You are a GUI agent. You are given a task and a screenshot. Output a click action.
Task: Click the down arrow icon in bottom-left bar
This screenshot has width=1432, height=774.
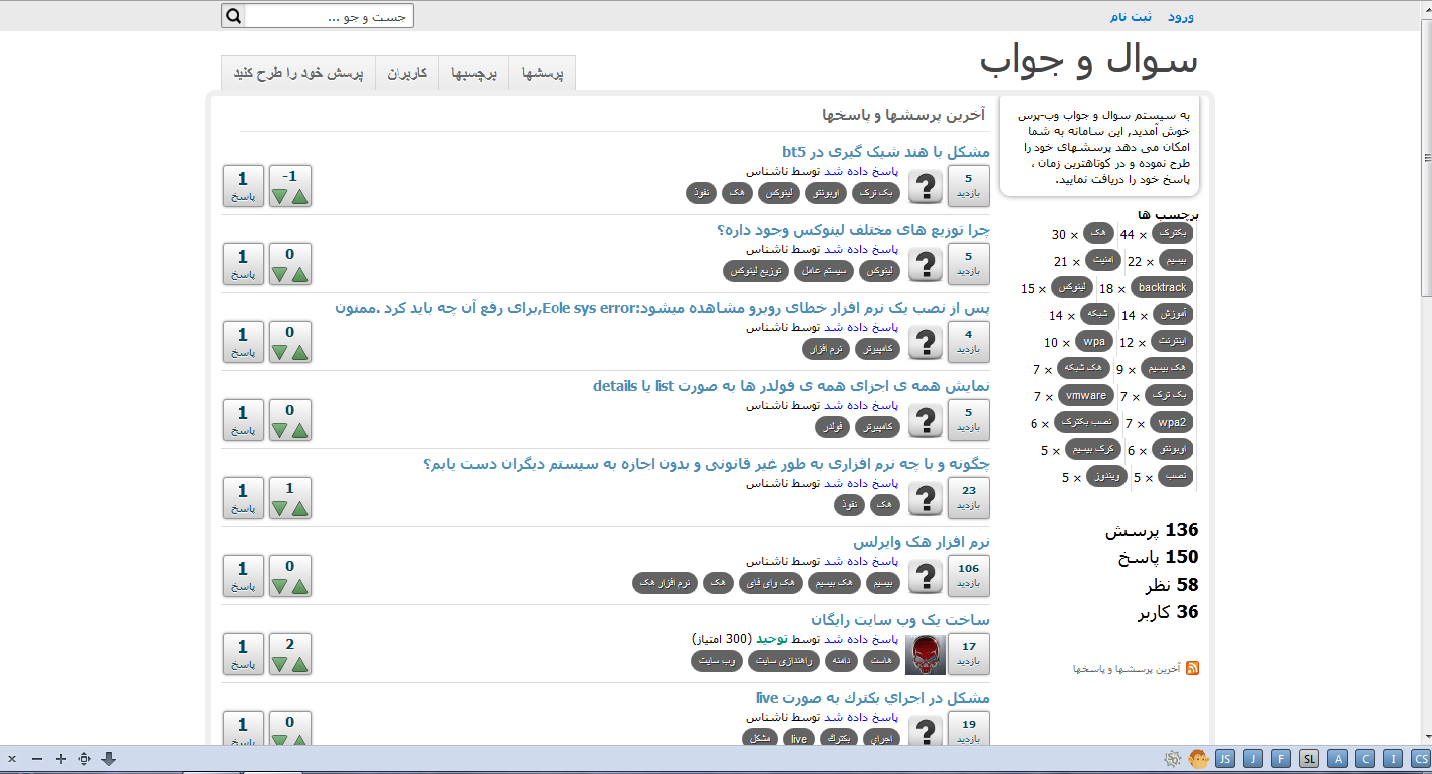109,759
